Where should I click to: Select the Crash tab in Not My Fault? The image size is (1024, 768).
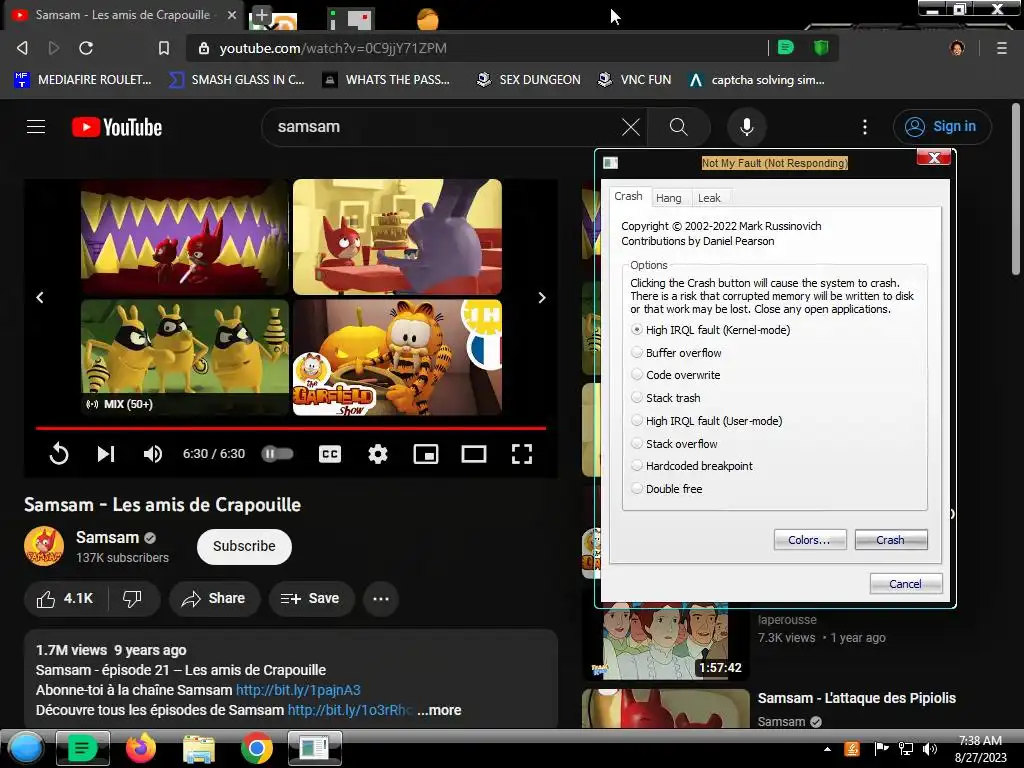pos(628,196)
